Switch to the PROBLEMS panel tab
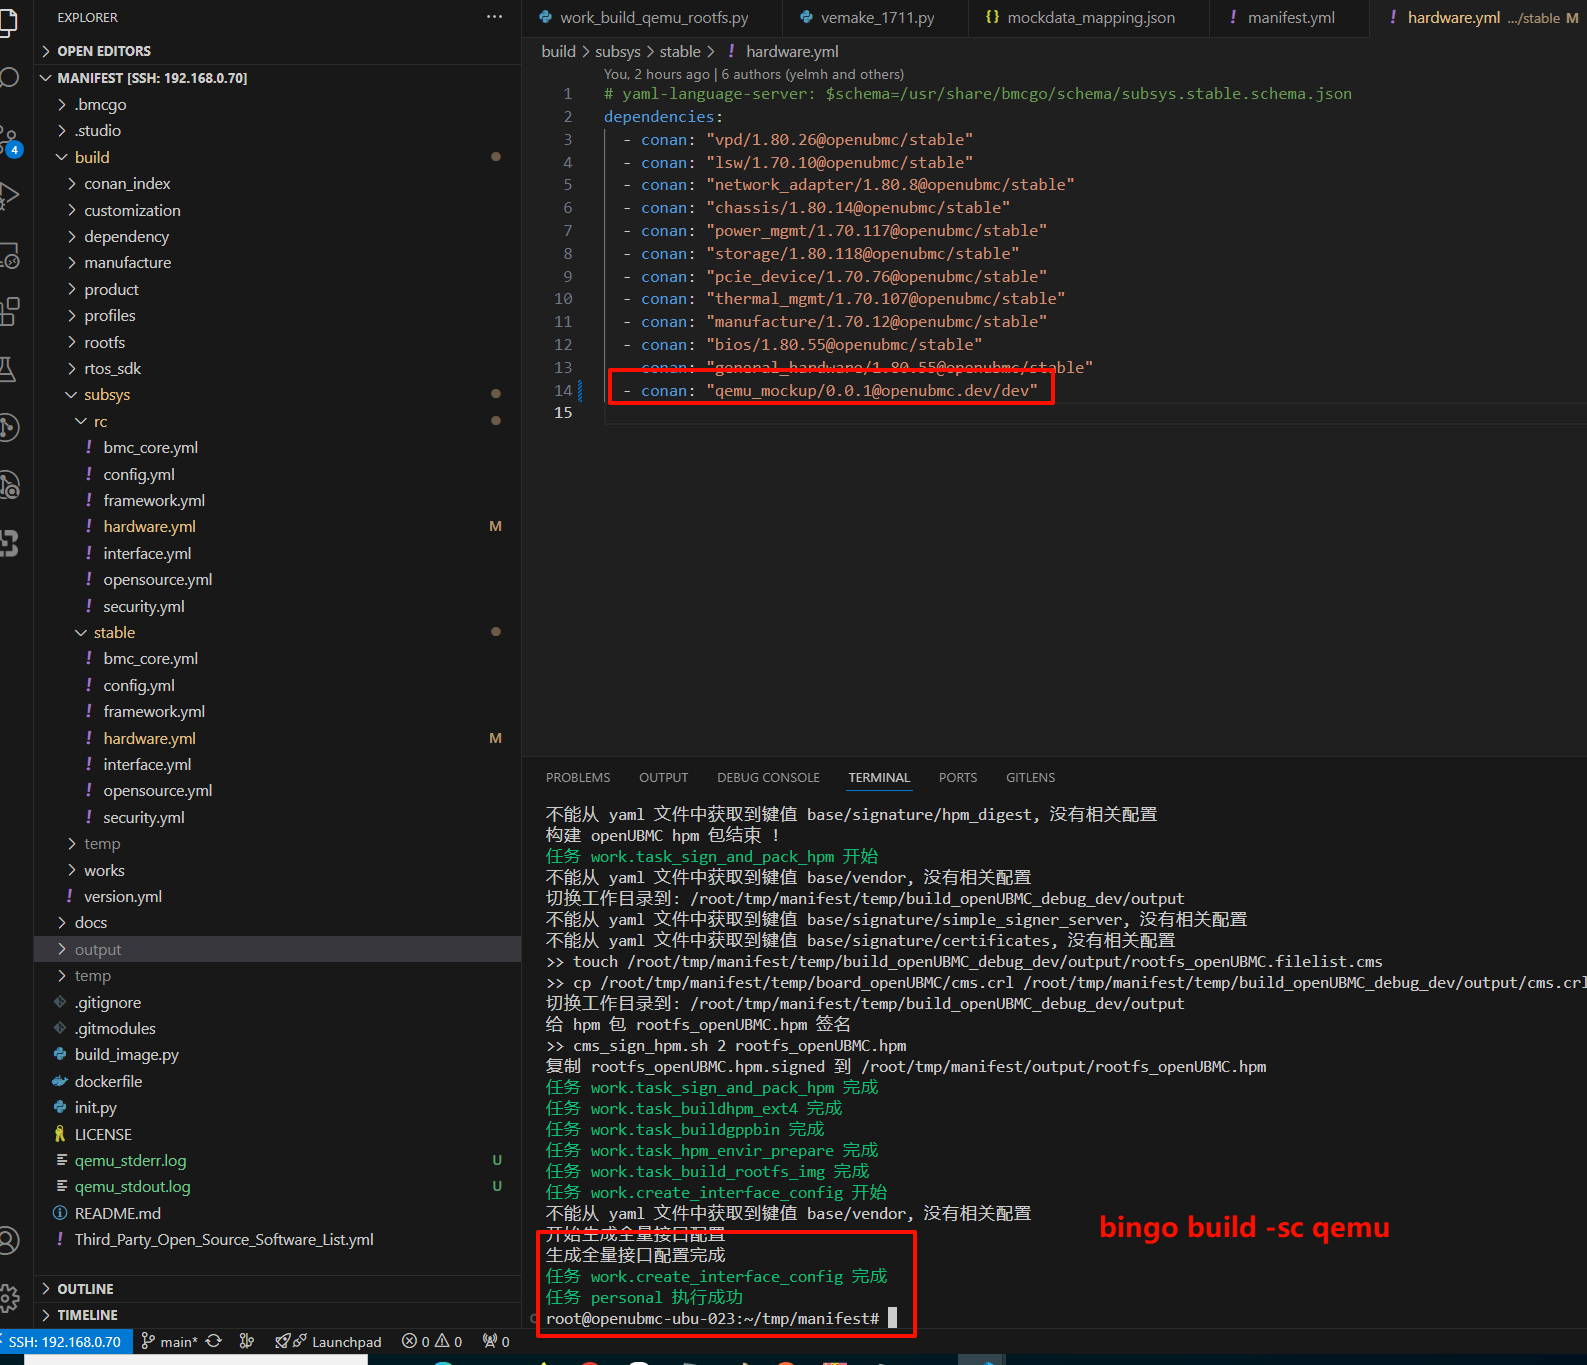The height and width of the screenshot is (1365, 1587). (577, 778)
